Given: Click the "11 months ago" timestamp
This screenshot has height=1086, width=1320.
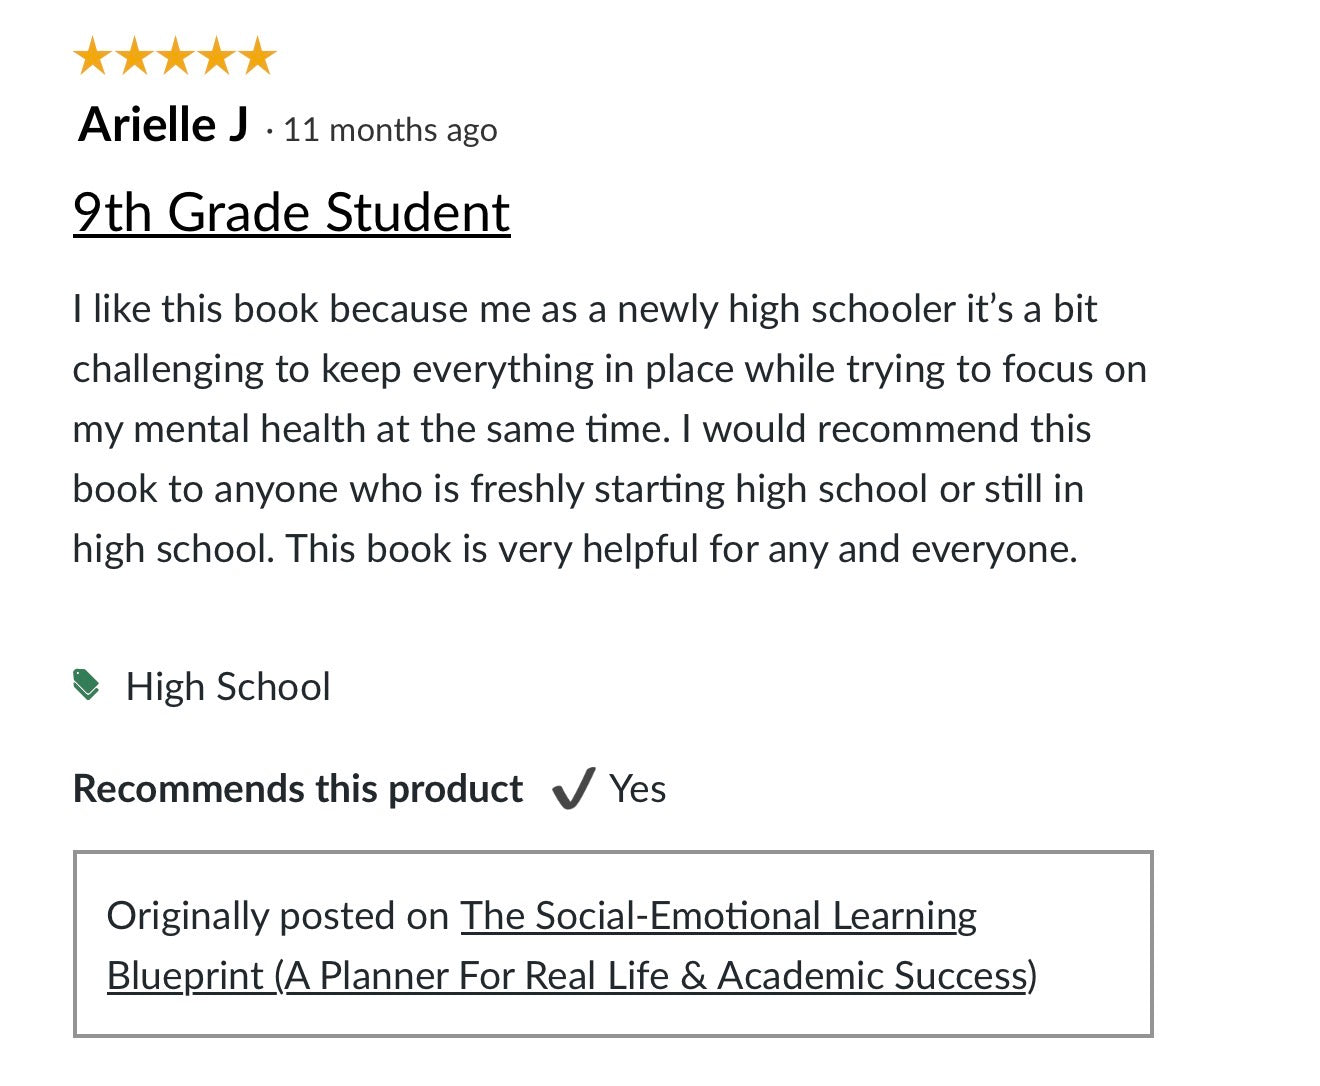Looking at the screenshot, I should point(390,130).
